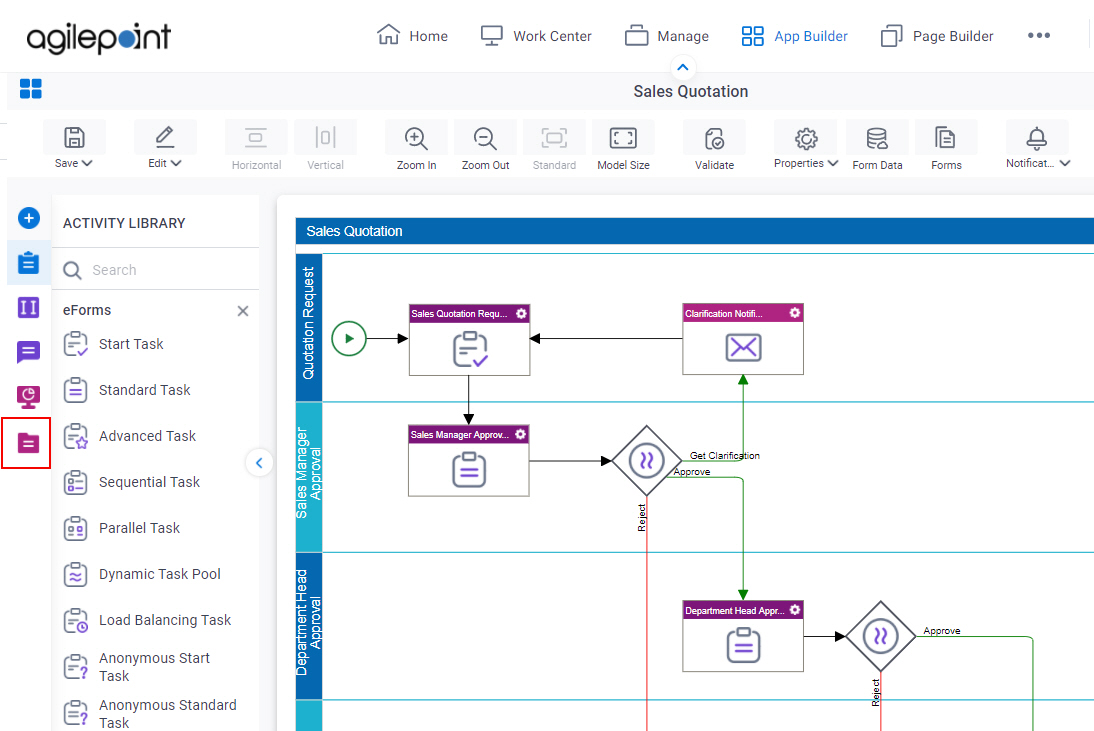
Task: Expand the Edit dropdown arrow
Action: click(176, 163)
